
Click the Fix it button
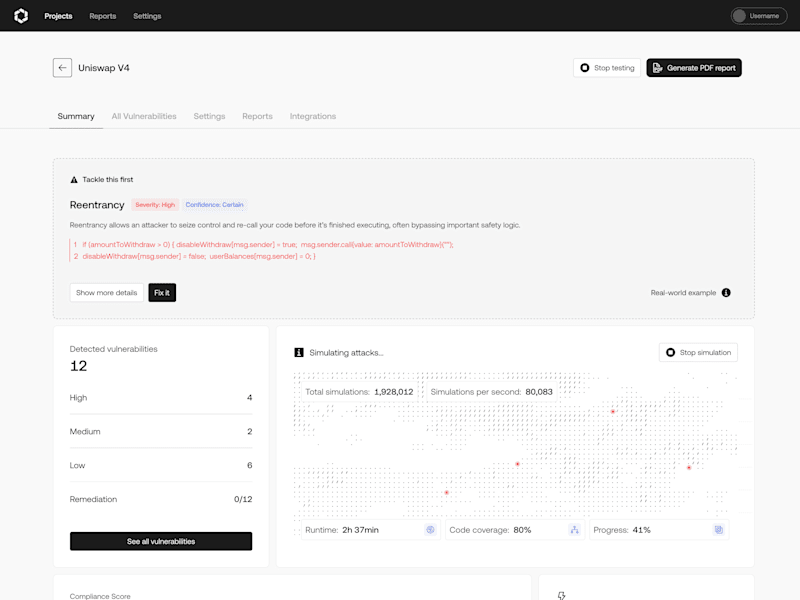162,292
